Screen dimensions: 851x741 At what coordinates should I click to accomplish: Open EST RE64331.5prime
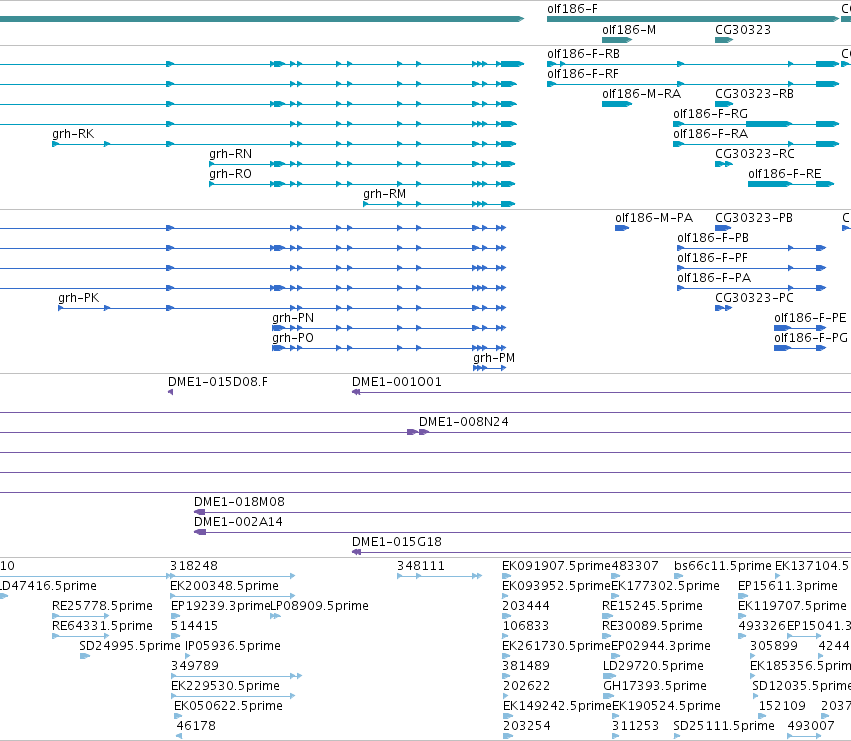[81, 636]
